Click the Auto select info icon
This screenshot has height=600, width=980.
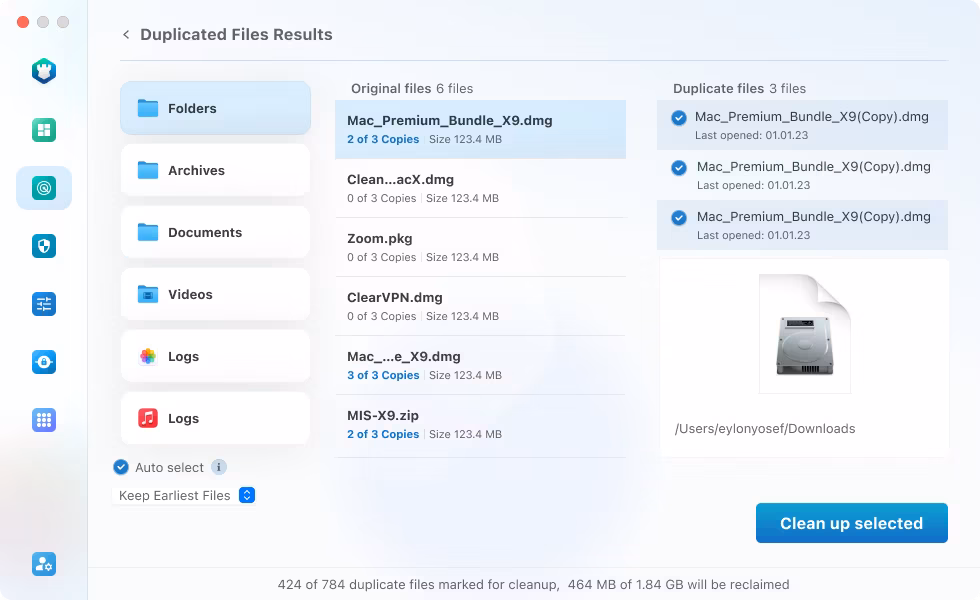(x=219, y=467)
